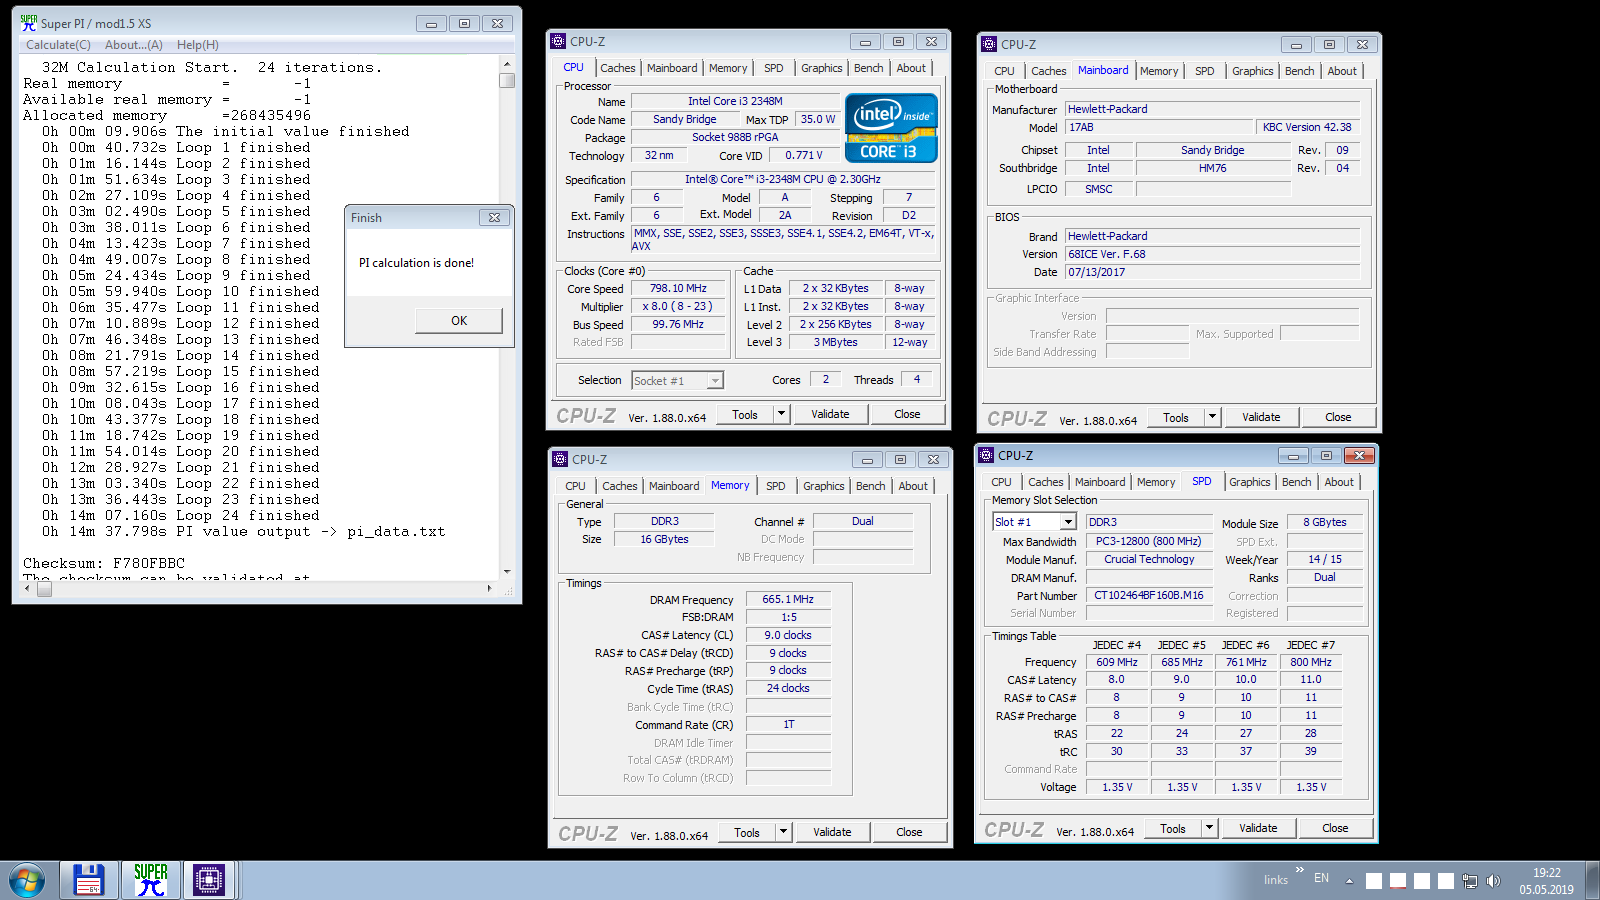
Task: Open Caches tab in top-left CPU-Z window
Action: (617, 68)
